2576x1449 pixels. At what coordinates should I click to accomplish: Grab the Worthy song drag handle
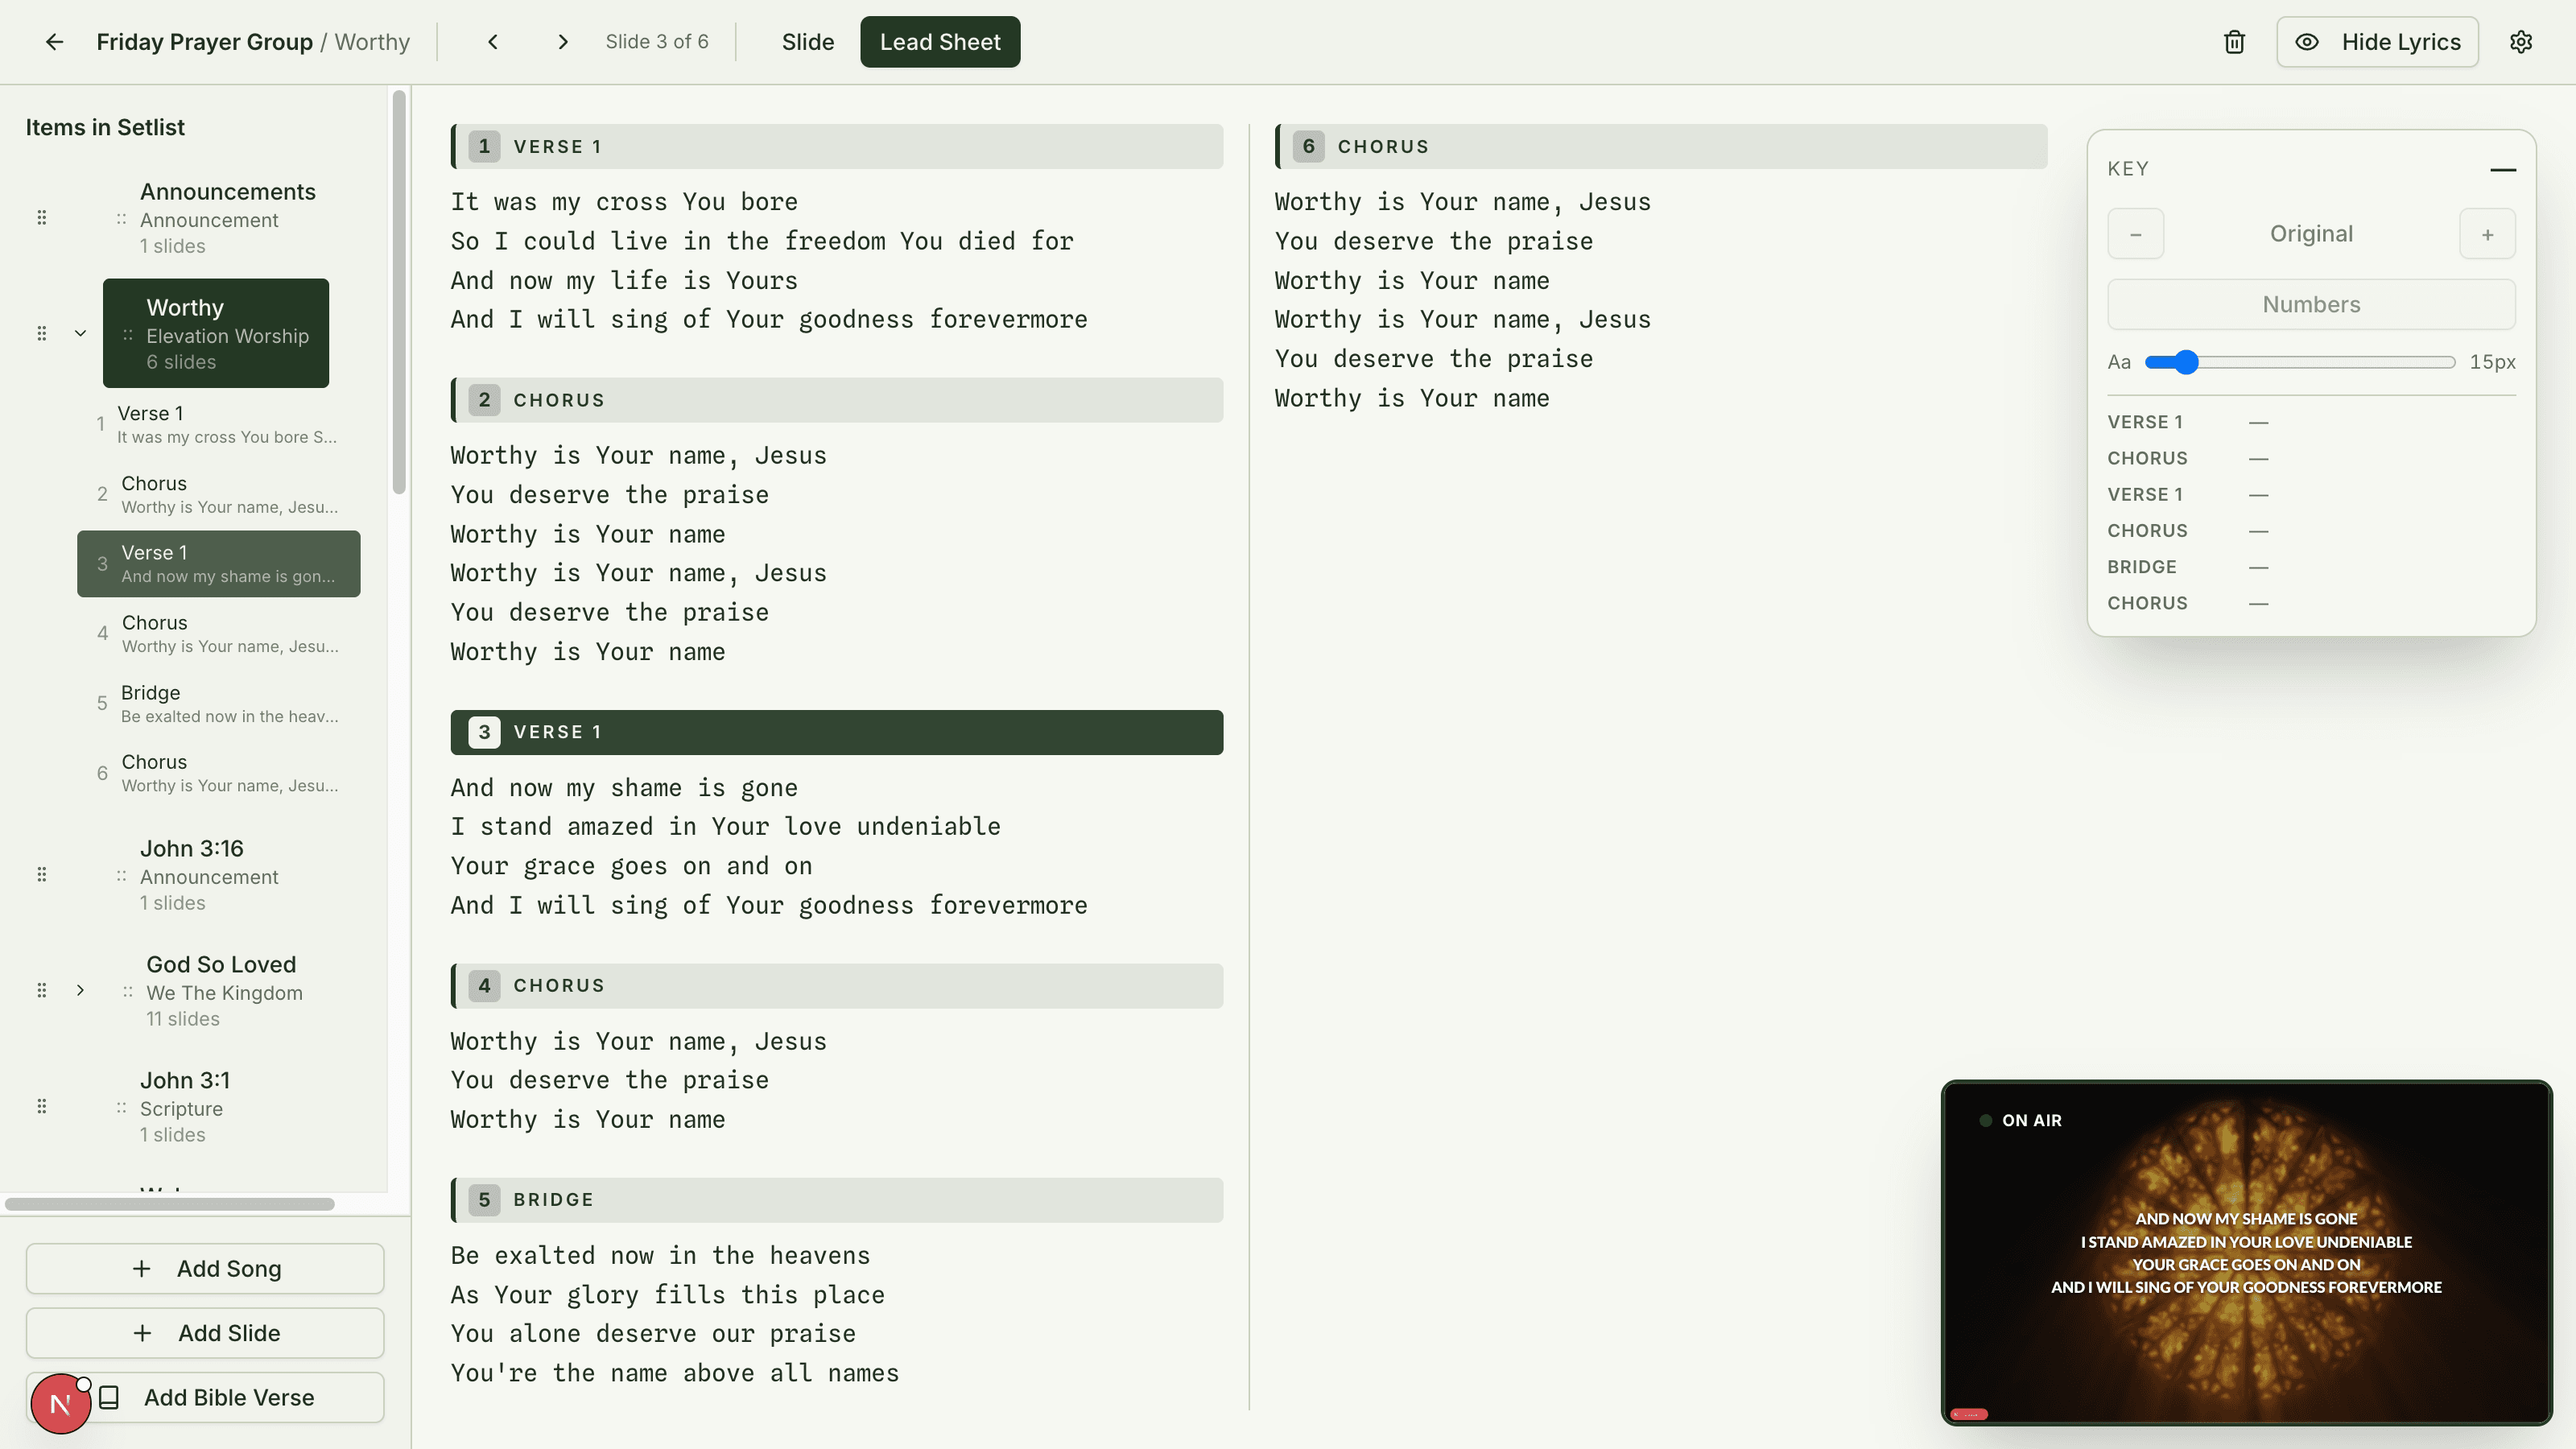tap(42, 333)
